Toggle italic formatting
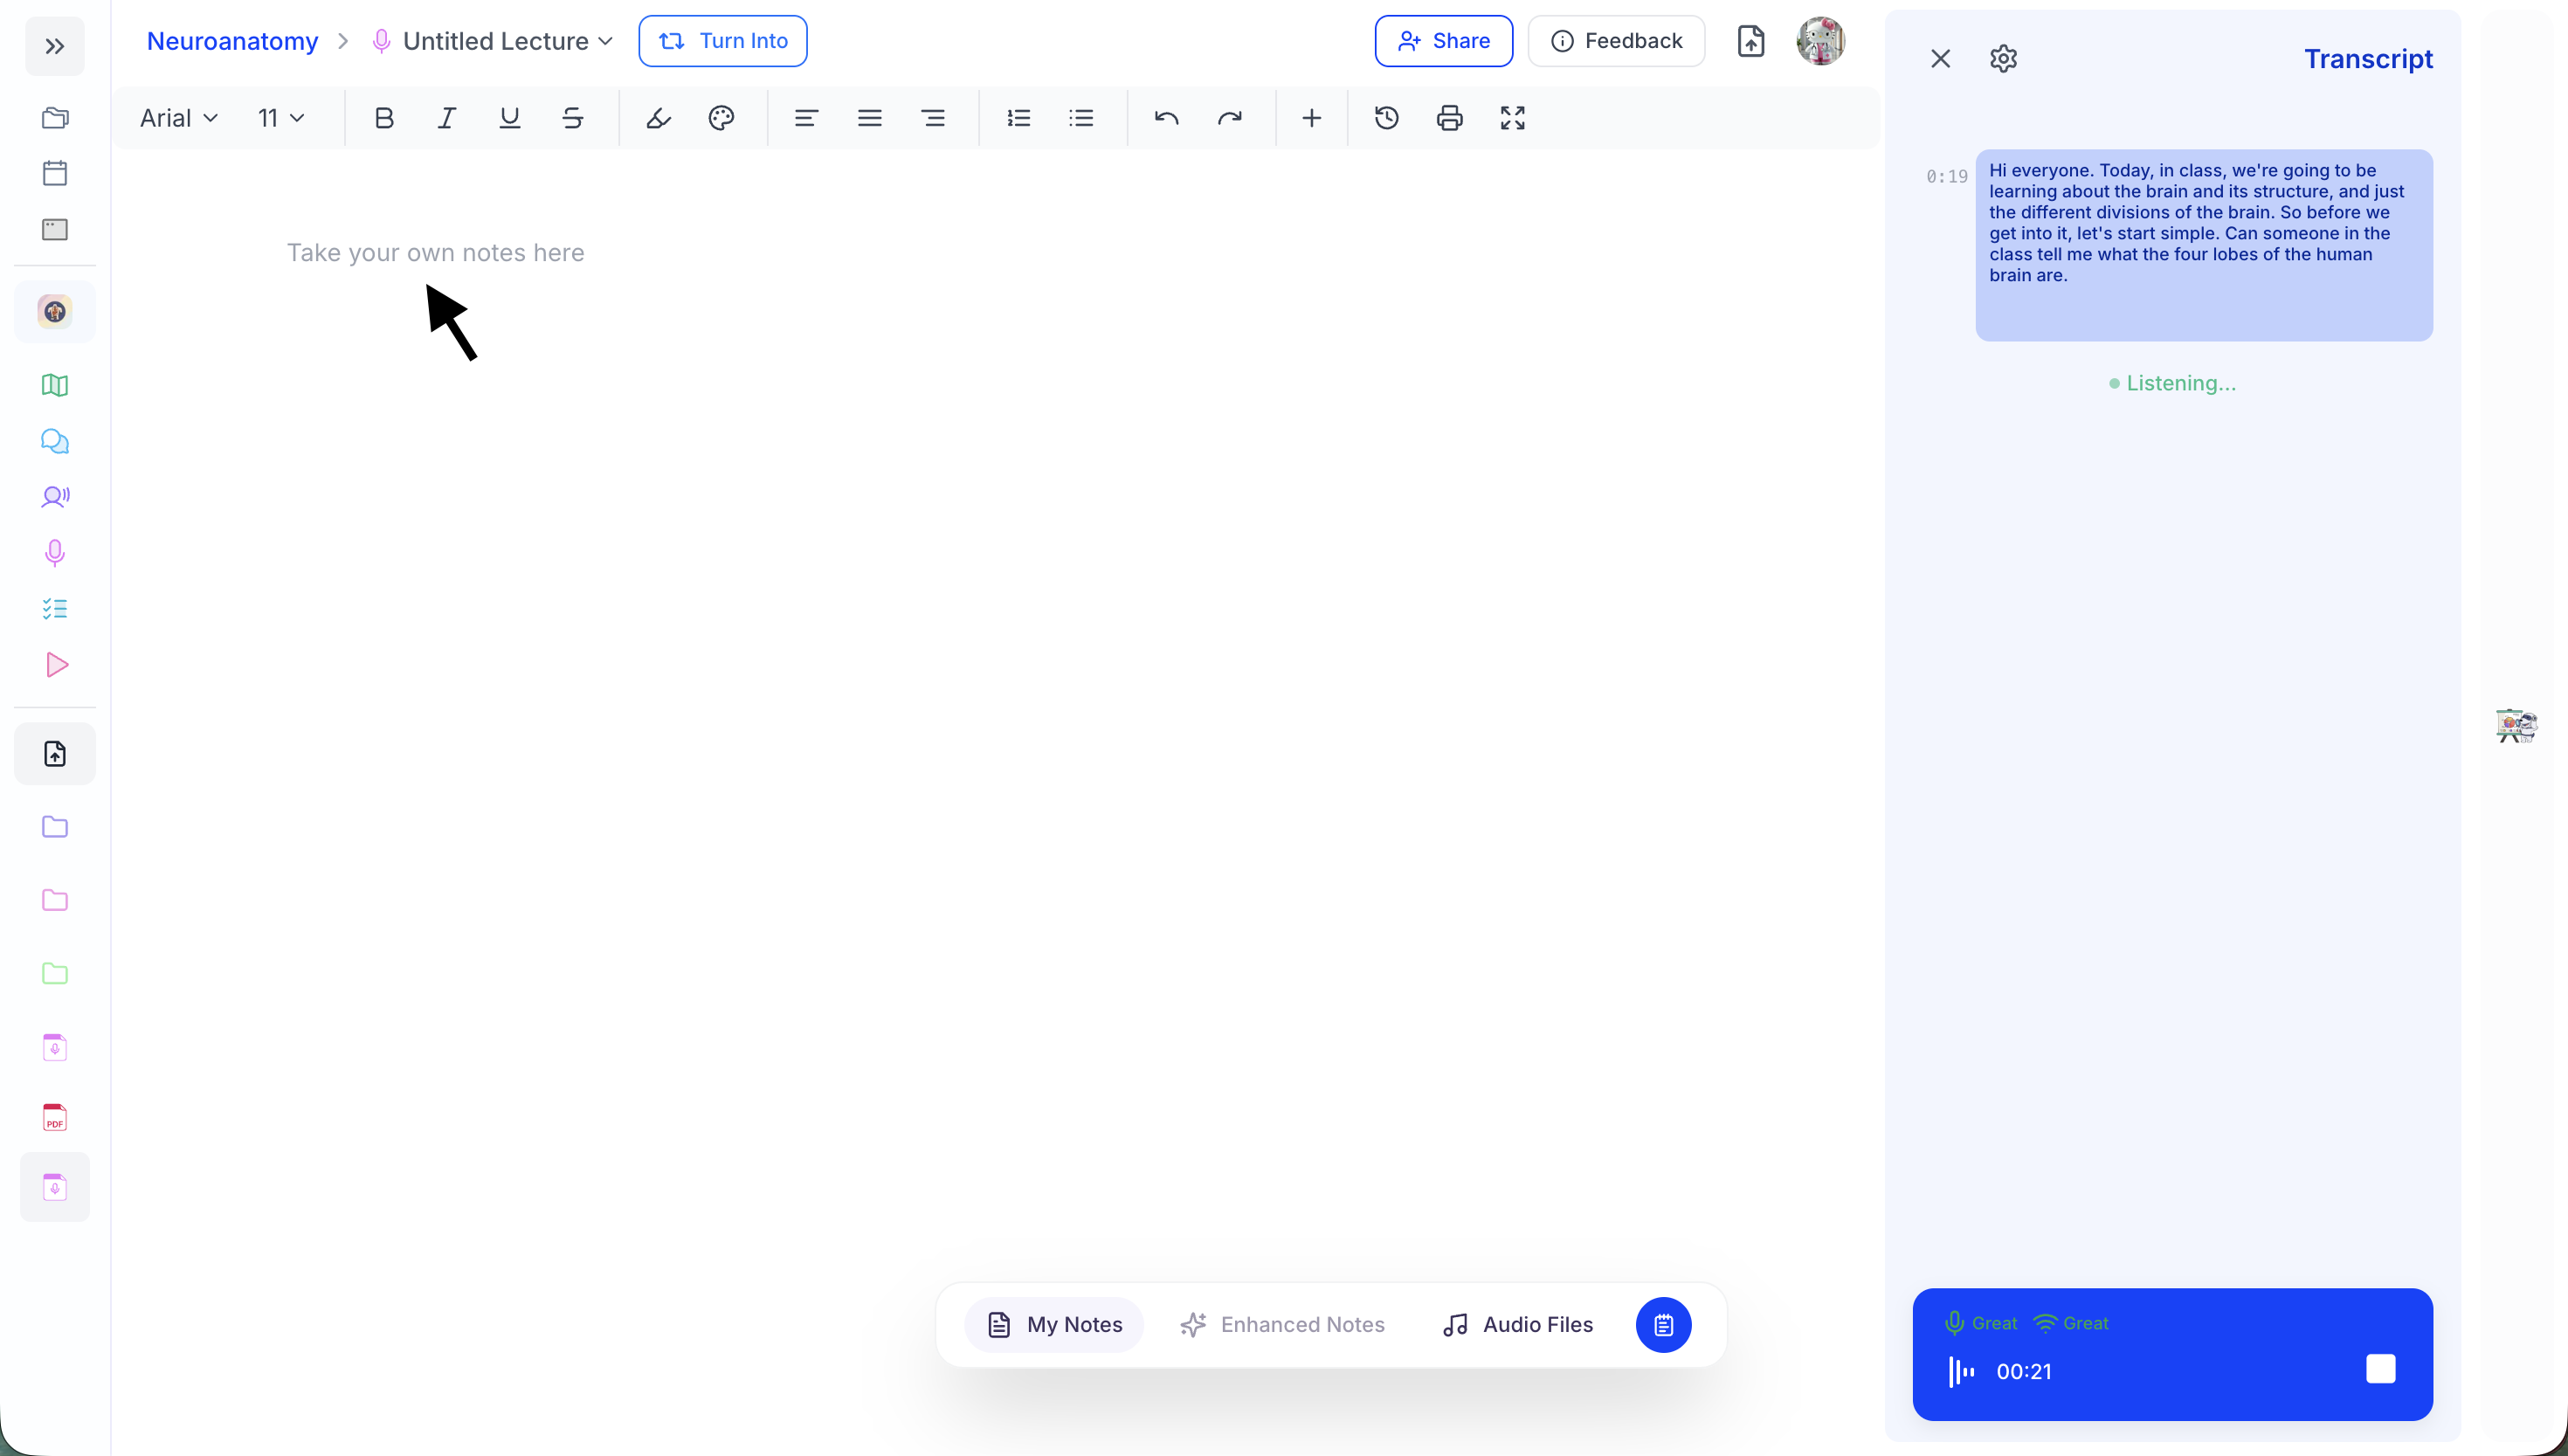This screenshot has height=1456, width=2568. click(447, 118)
